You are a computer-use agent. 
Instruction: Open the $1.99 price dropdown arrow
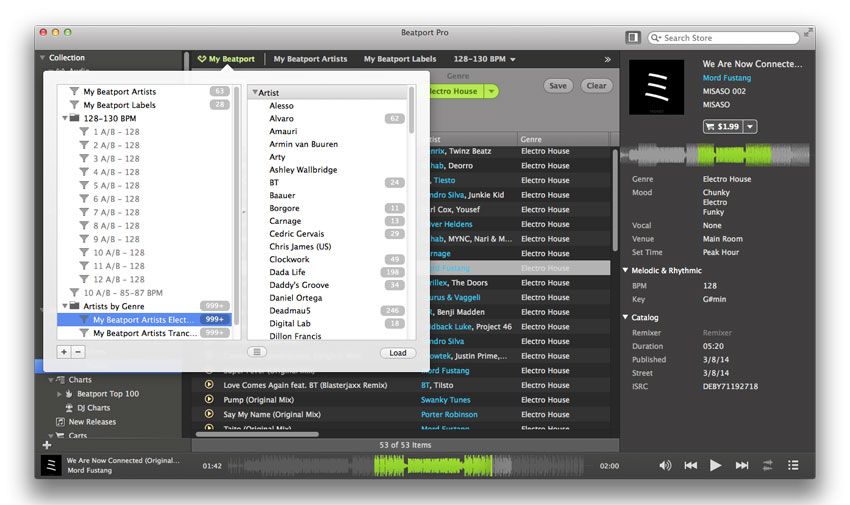(750, 126)
